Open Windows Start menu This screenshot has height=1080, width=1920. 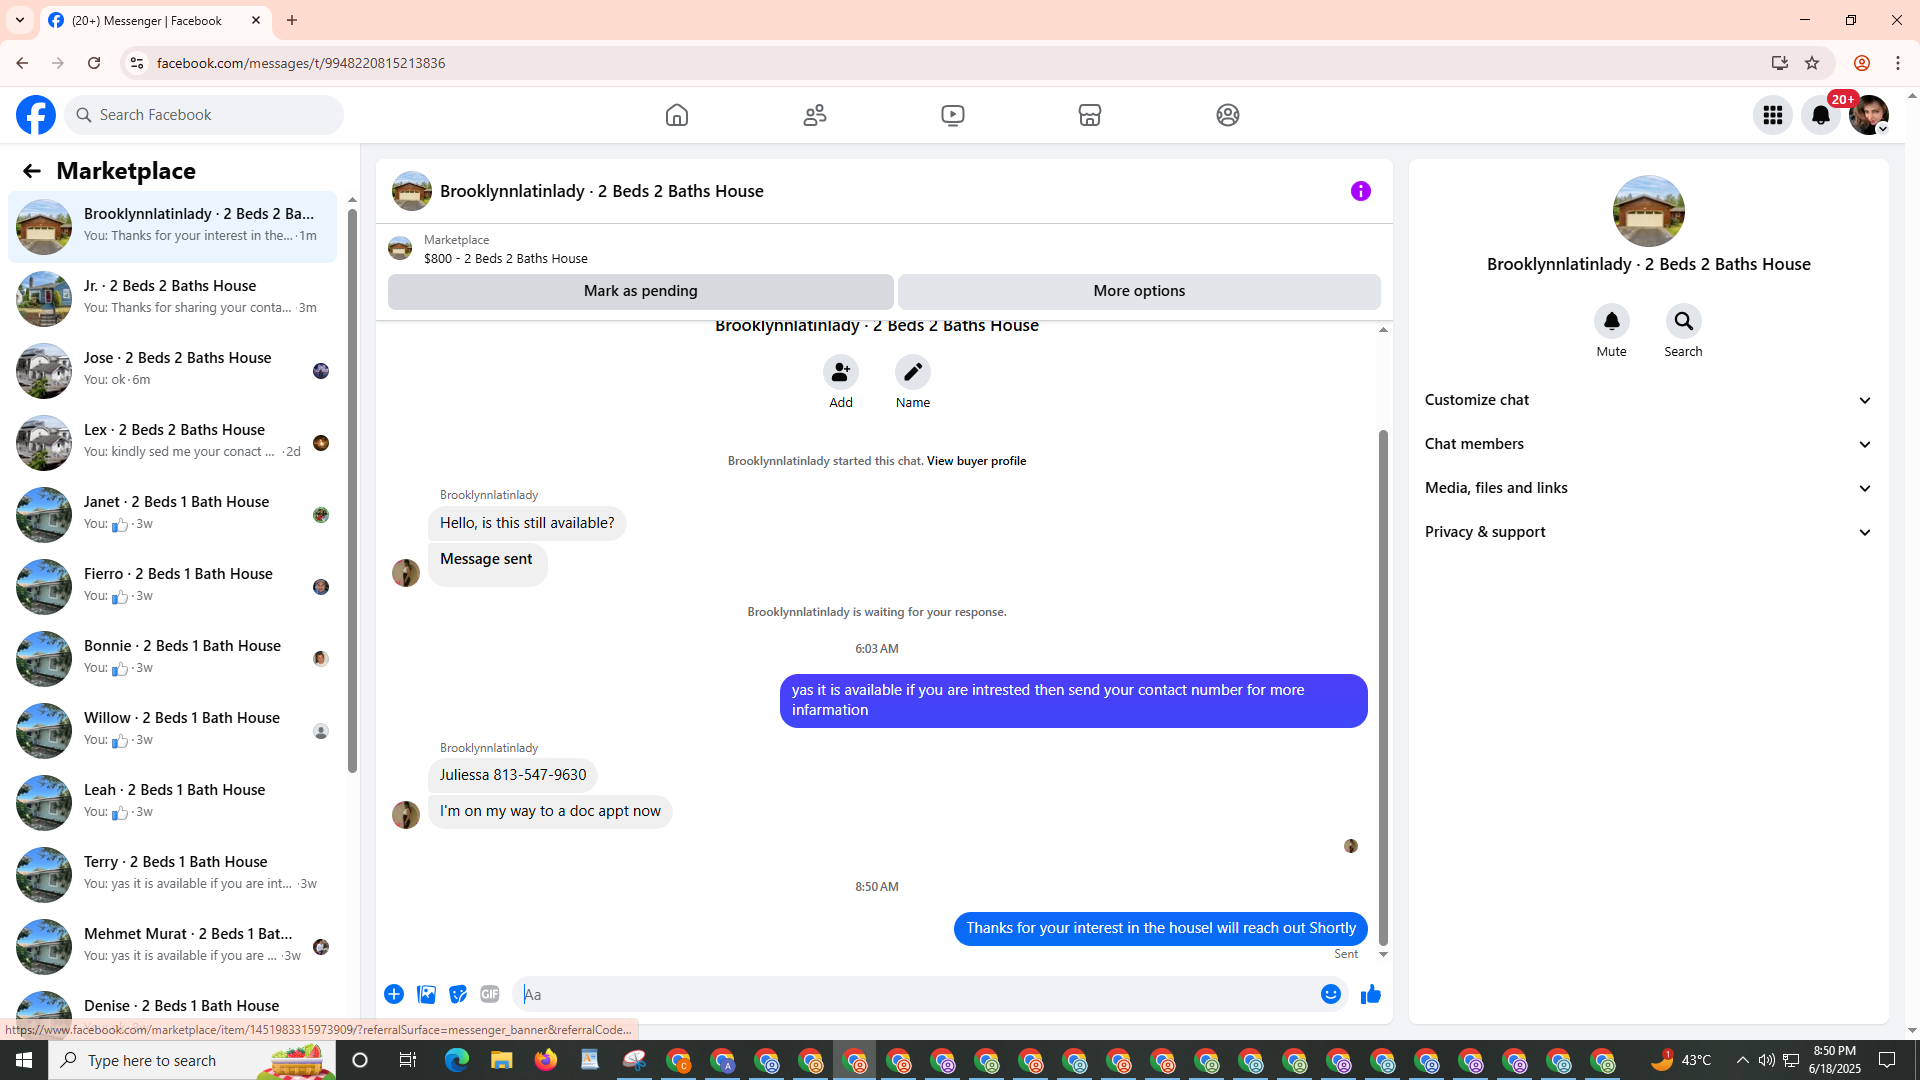point(24,1060)
